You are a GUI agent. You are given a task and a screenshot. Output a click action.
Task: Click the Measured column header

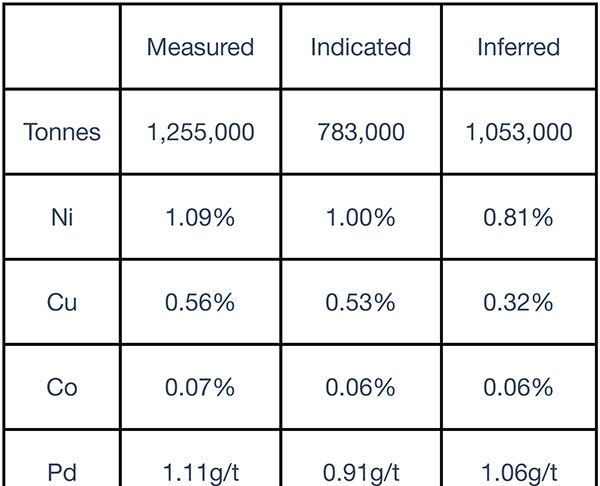pos(200,47)
